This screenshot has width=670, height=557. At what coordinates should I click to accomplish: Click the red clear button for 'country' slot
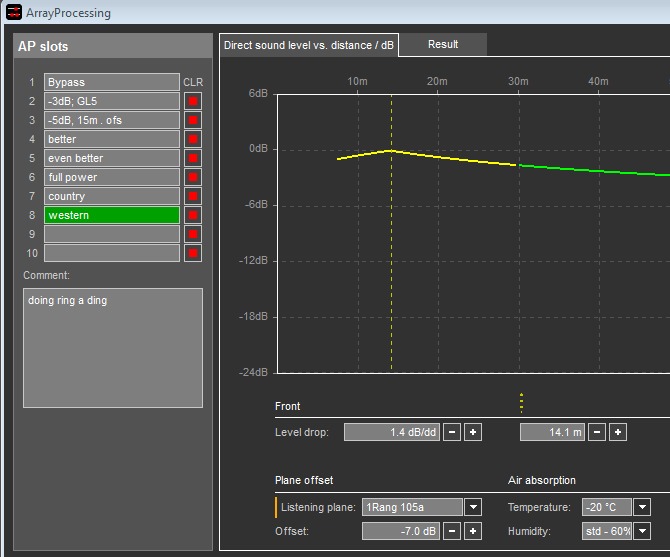coord(193,196)
